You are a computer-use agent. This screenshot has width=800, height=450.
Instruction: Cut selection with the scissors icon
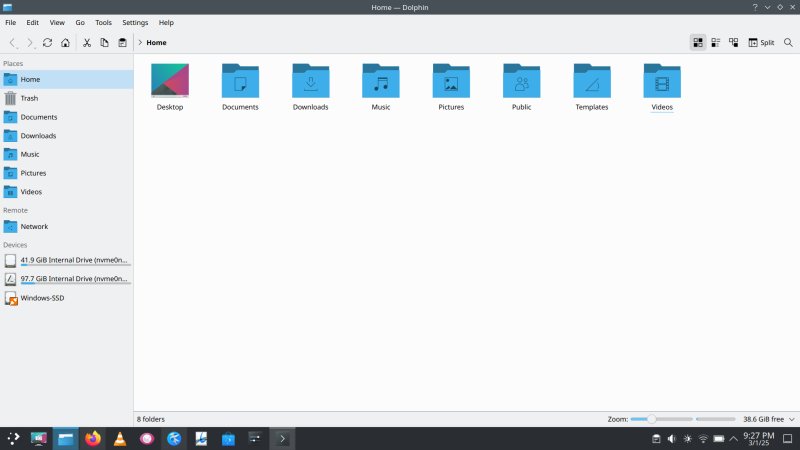pyautogui.click(x=87, y=43)
